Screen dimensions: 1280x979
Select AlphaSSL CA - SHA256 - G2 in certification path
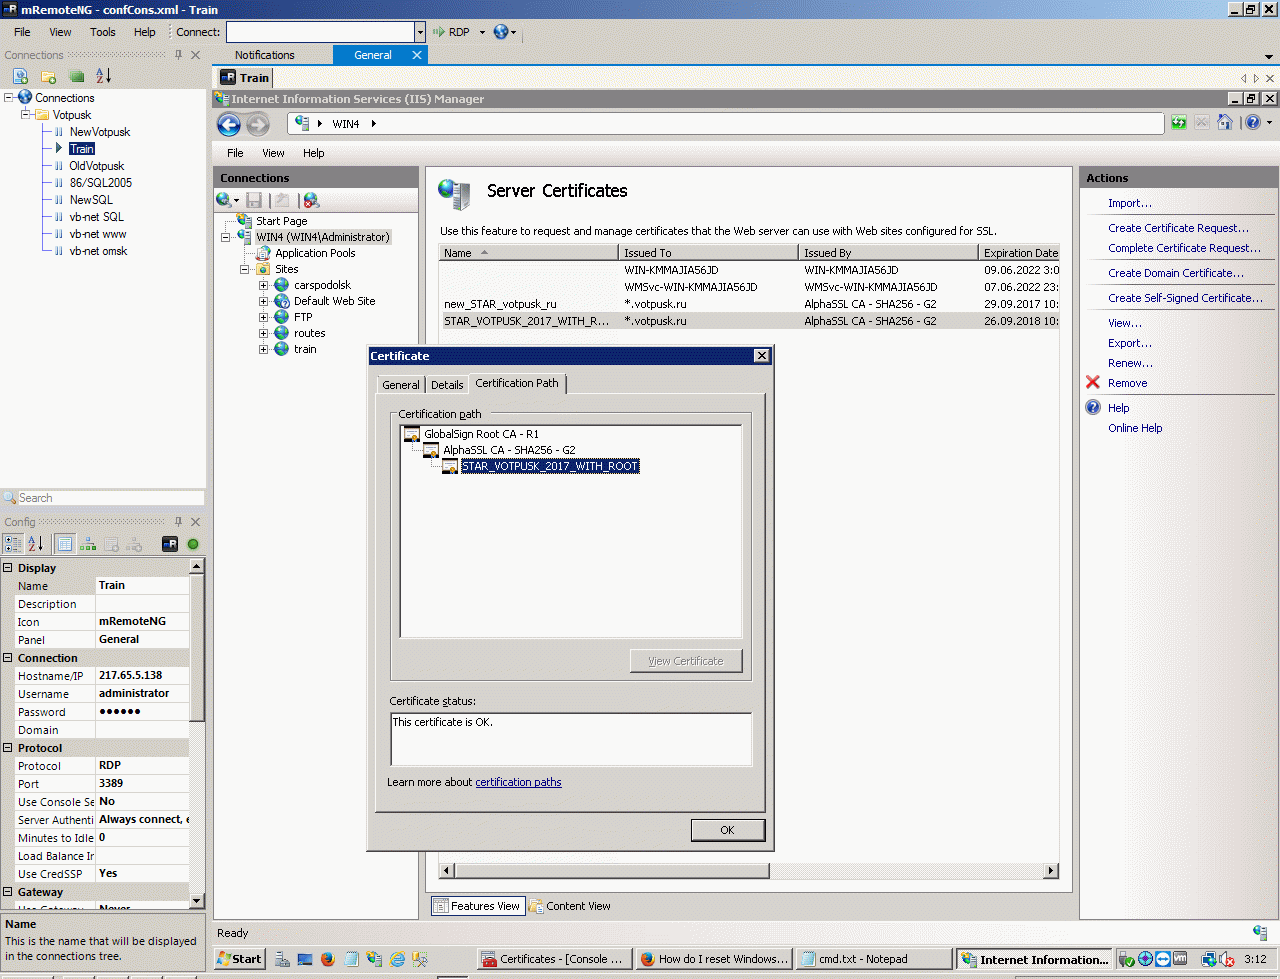[x=509, y=450]
